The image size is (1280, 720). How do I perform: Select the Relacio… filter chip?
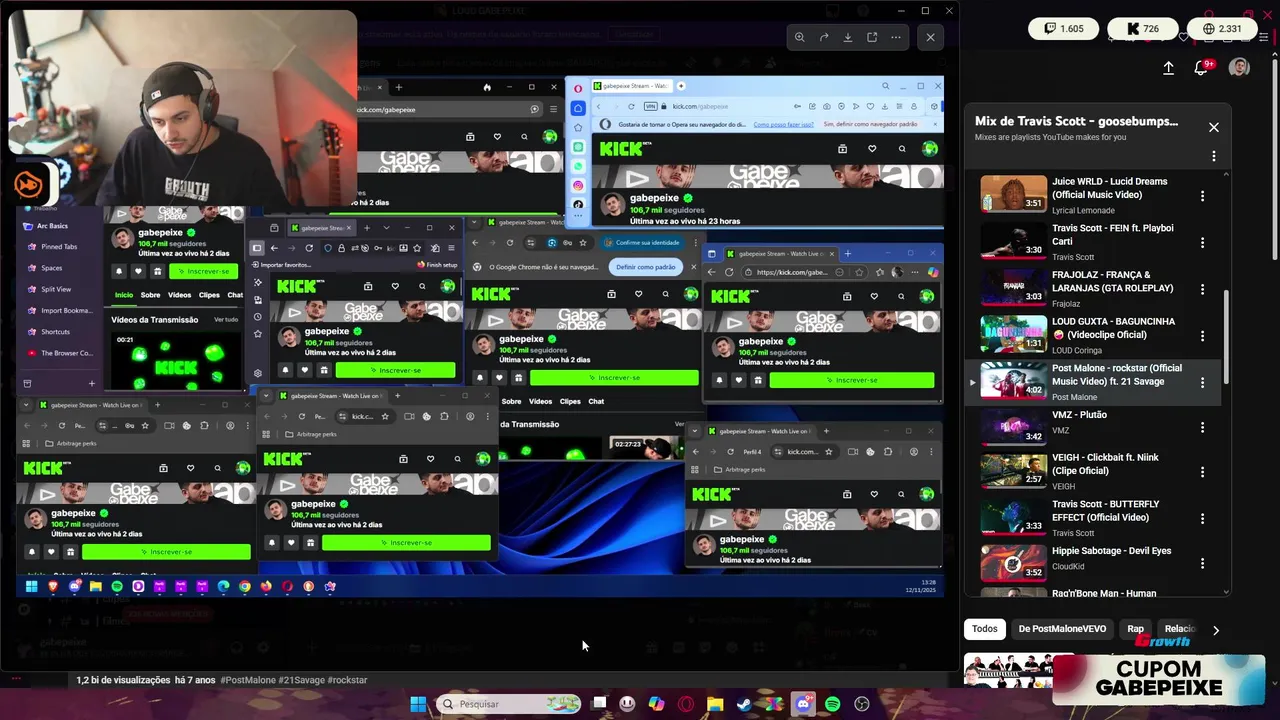[x=1180, y=629]
